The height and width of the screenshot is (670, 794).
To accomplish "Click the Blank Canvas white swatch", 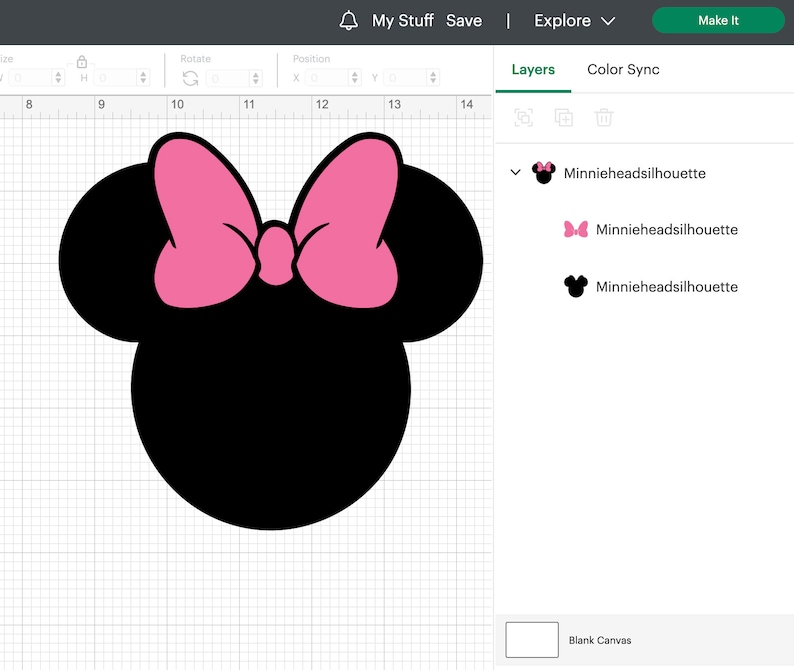I will [532, 640].
